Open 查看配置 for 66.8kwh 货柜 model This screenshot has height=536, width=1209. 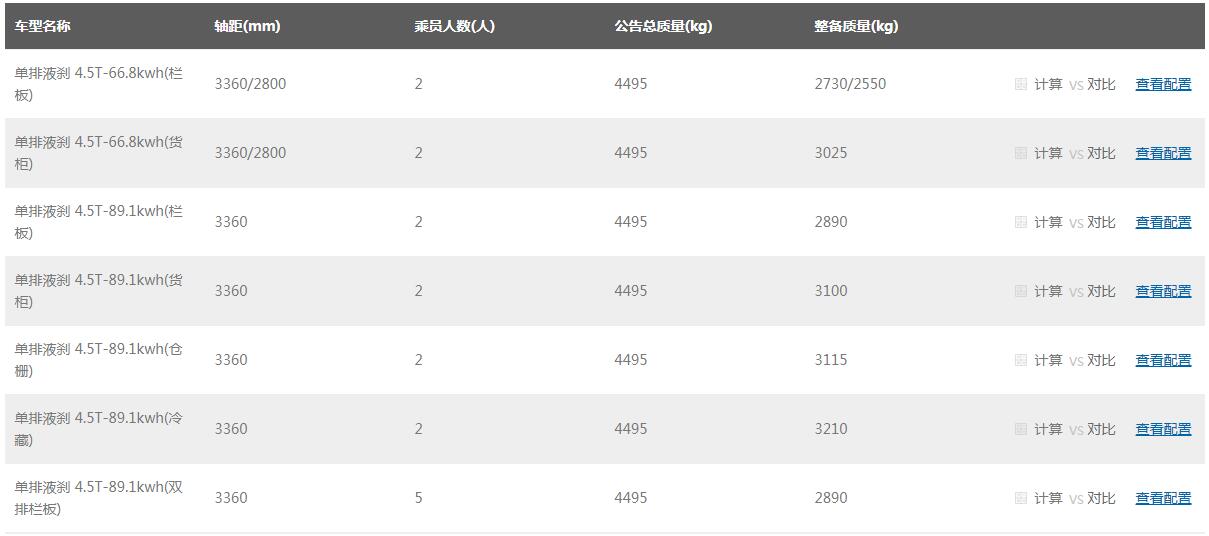tap(1163, 153)
